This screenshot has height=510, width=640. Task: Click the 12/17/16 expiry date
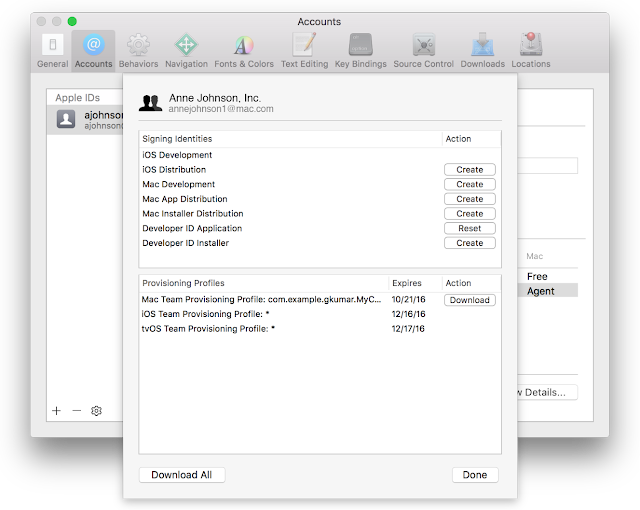(x=408, y=329)
